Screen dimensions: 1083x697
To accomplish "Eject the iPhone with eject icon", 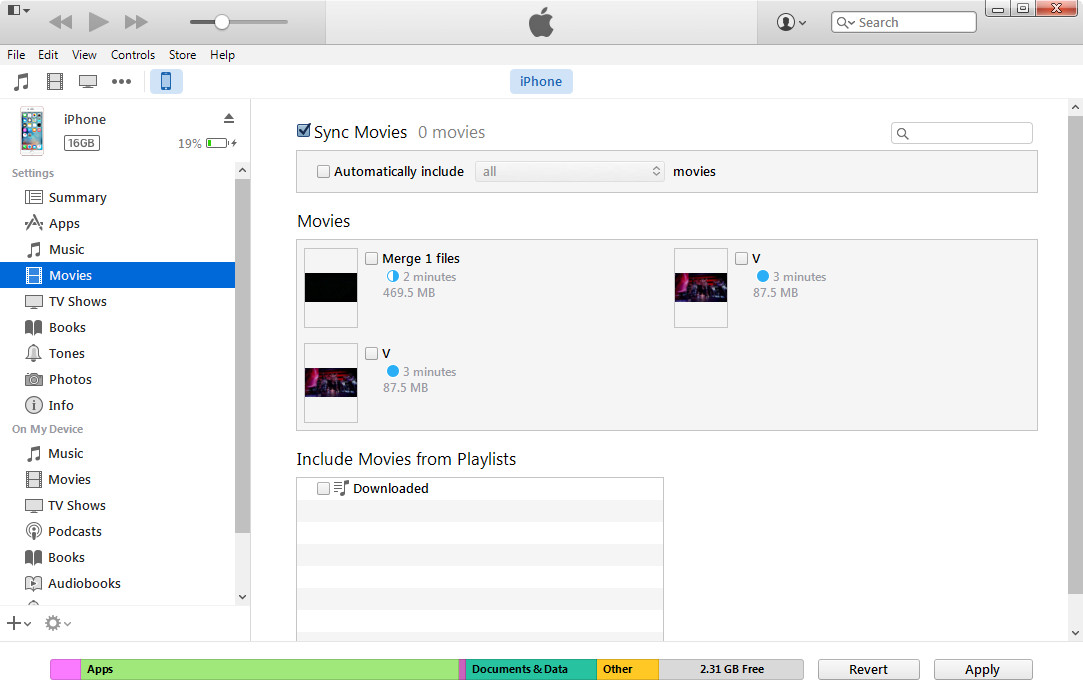I will point(229,119).
